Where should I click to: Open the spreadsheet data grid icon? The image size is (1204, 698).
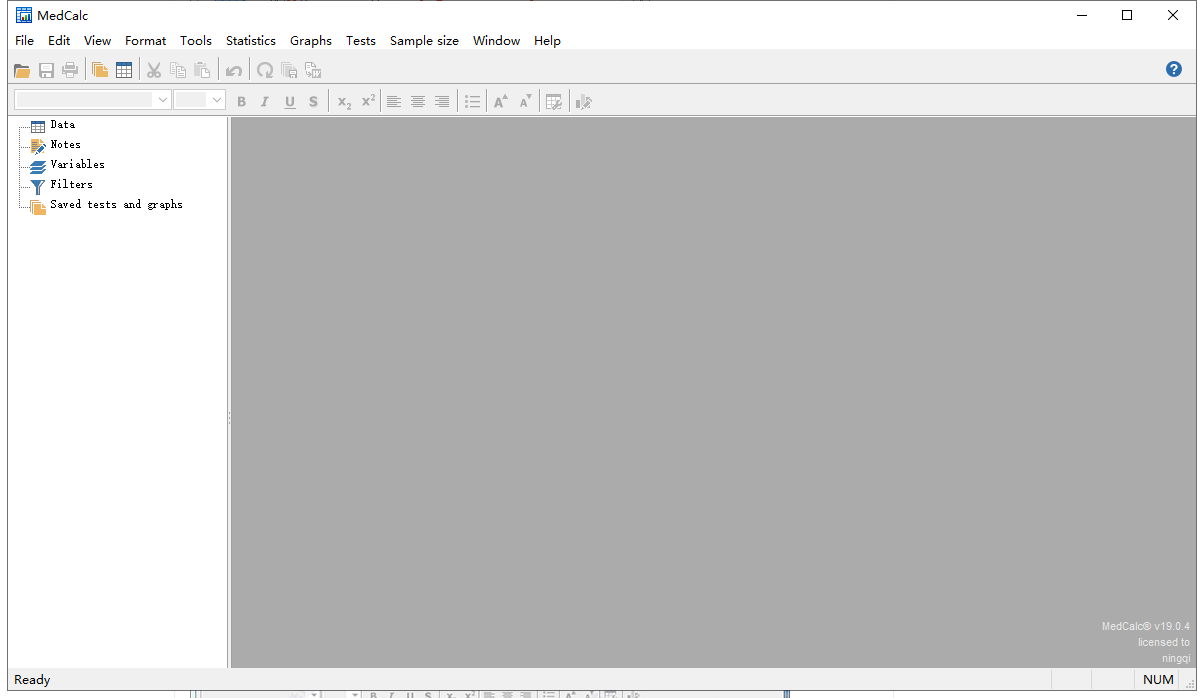click(124, 70)
